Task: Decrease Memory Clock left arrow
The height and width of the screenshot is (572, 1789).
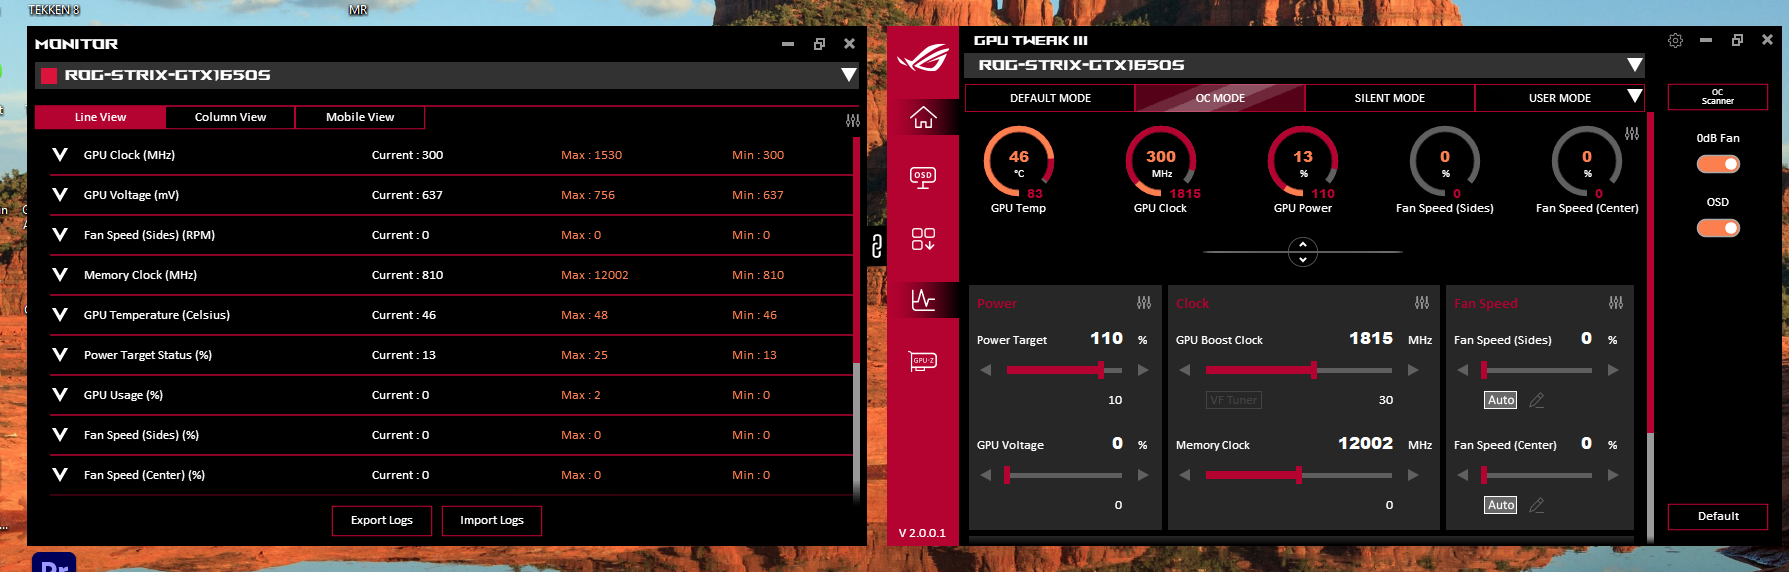Action: [1185, 475]
